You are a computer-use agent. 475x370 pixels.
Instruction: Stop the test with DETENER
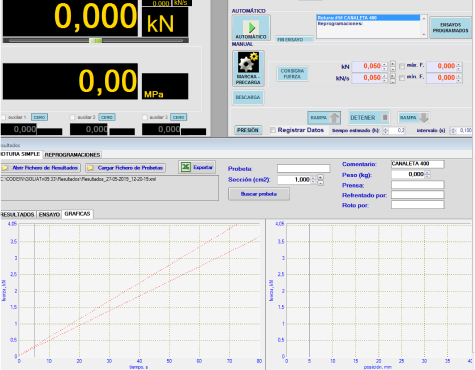(x=369, y=118)
